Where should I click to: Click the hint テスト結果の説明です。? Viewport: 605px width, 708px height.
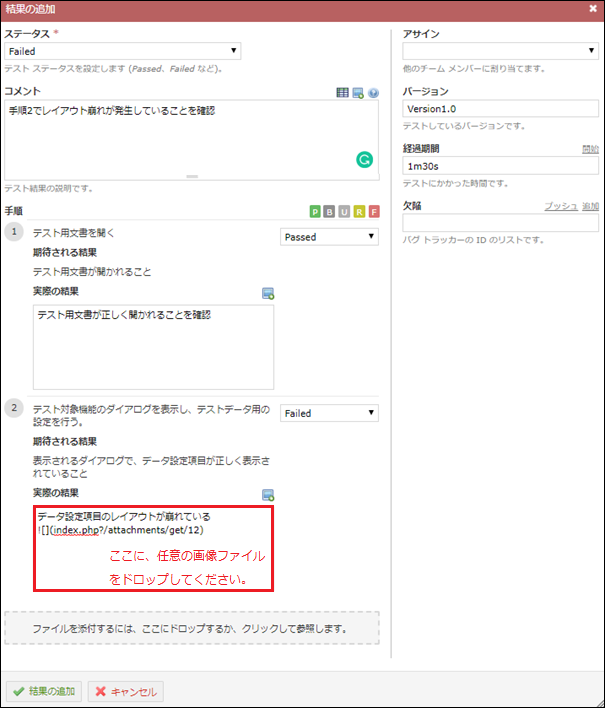tap(49, 188)
